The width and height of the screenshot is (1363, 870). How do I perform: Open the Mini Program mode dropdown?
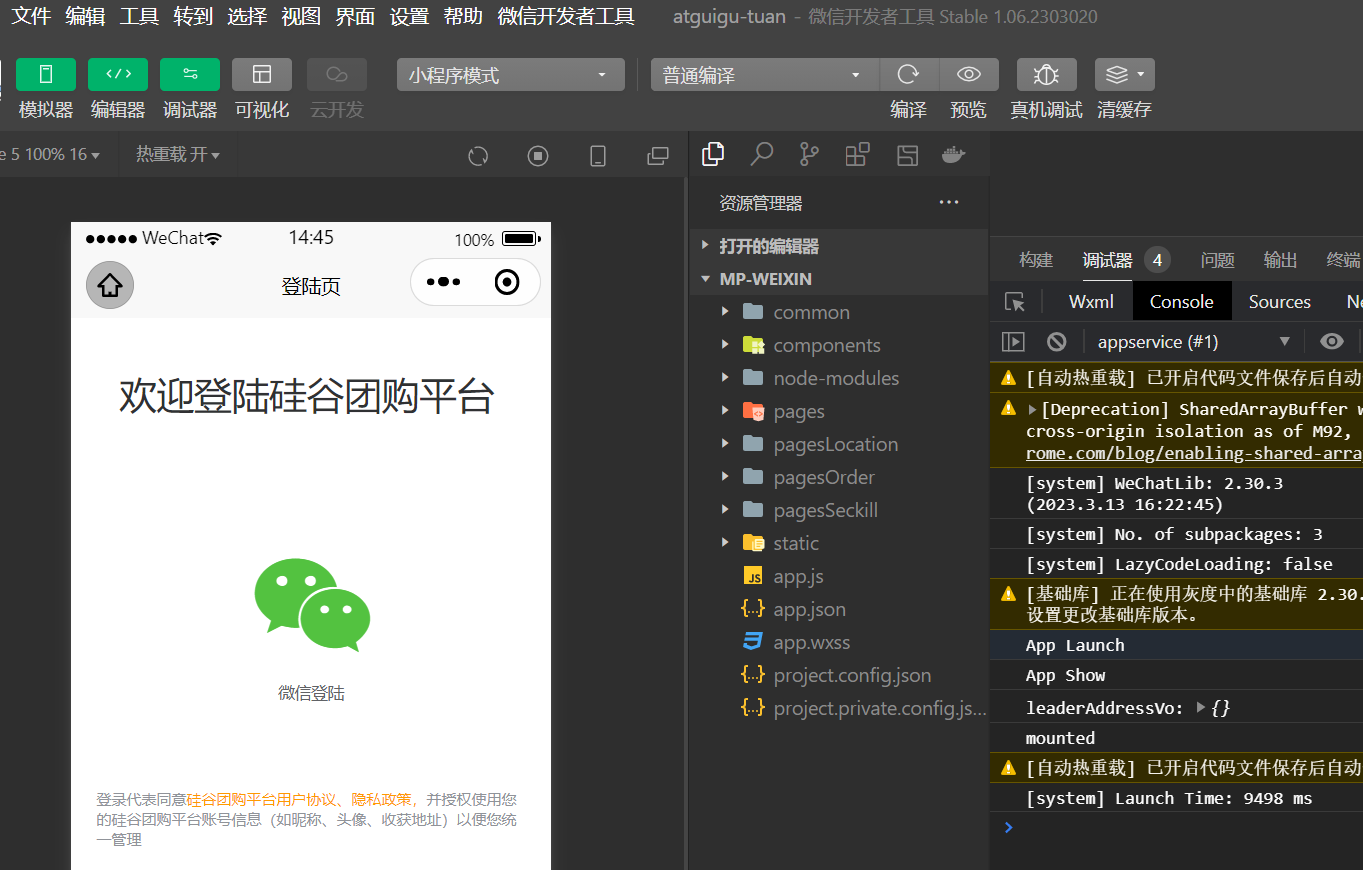(x=510, y=75)
